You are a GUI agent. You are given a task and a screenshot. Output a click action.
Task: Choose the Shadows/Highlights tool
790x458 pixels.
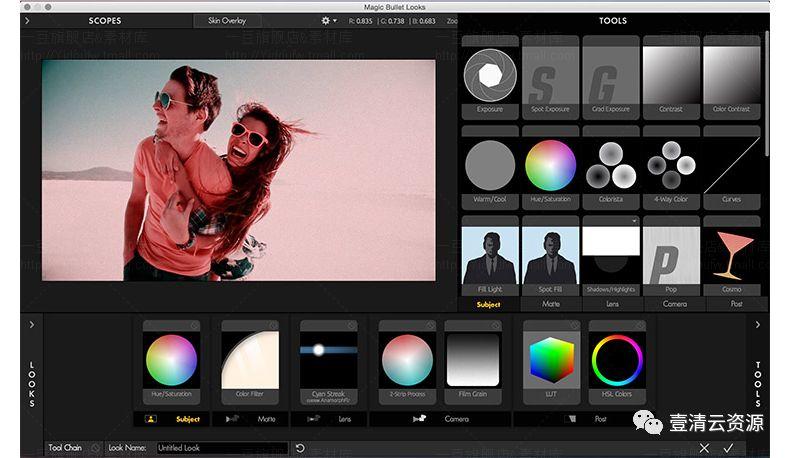[x=611, y=256]
